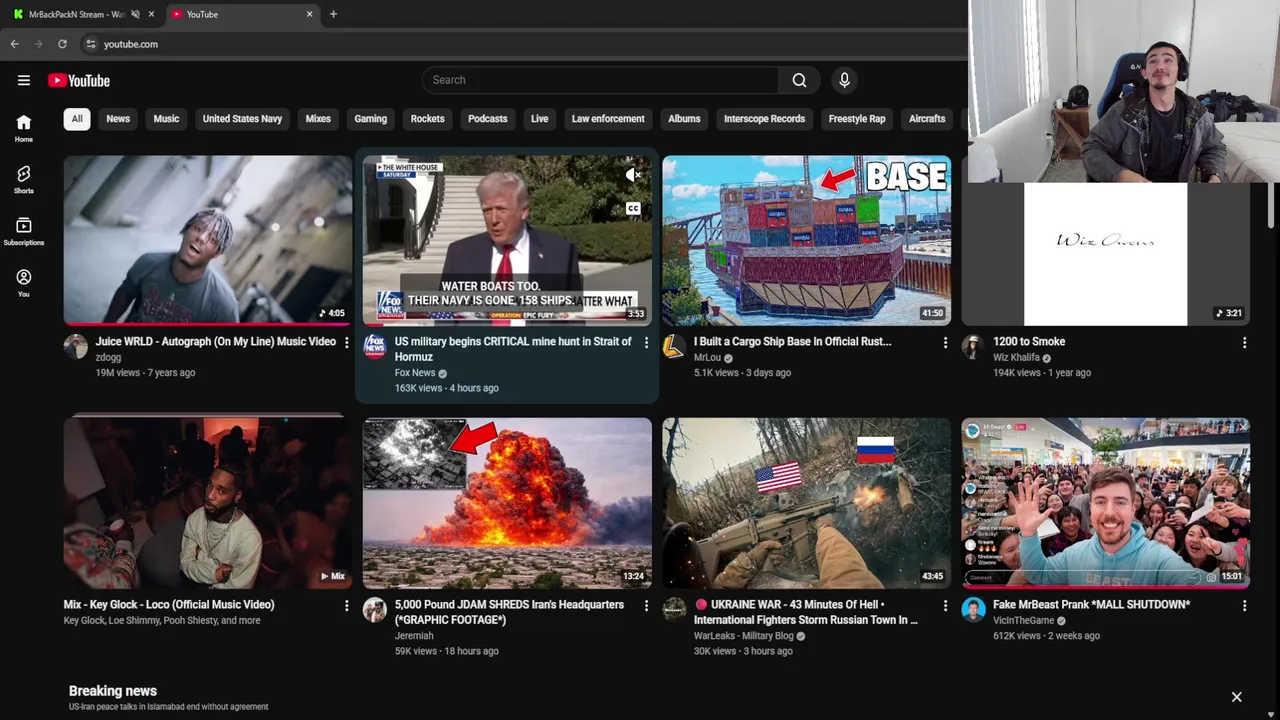Screen dimensions: 1280x720
Task: Open the You sidebar icon
Action: tap(24, 283)
